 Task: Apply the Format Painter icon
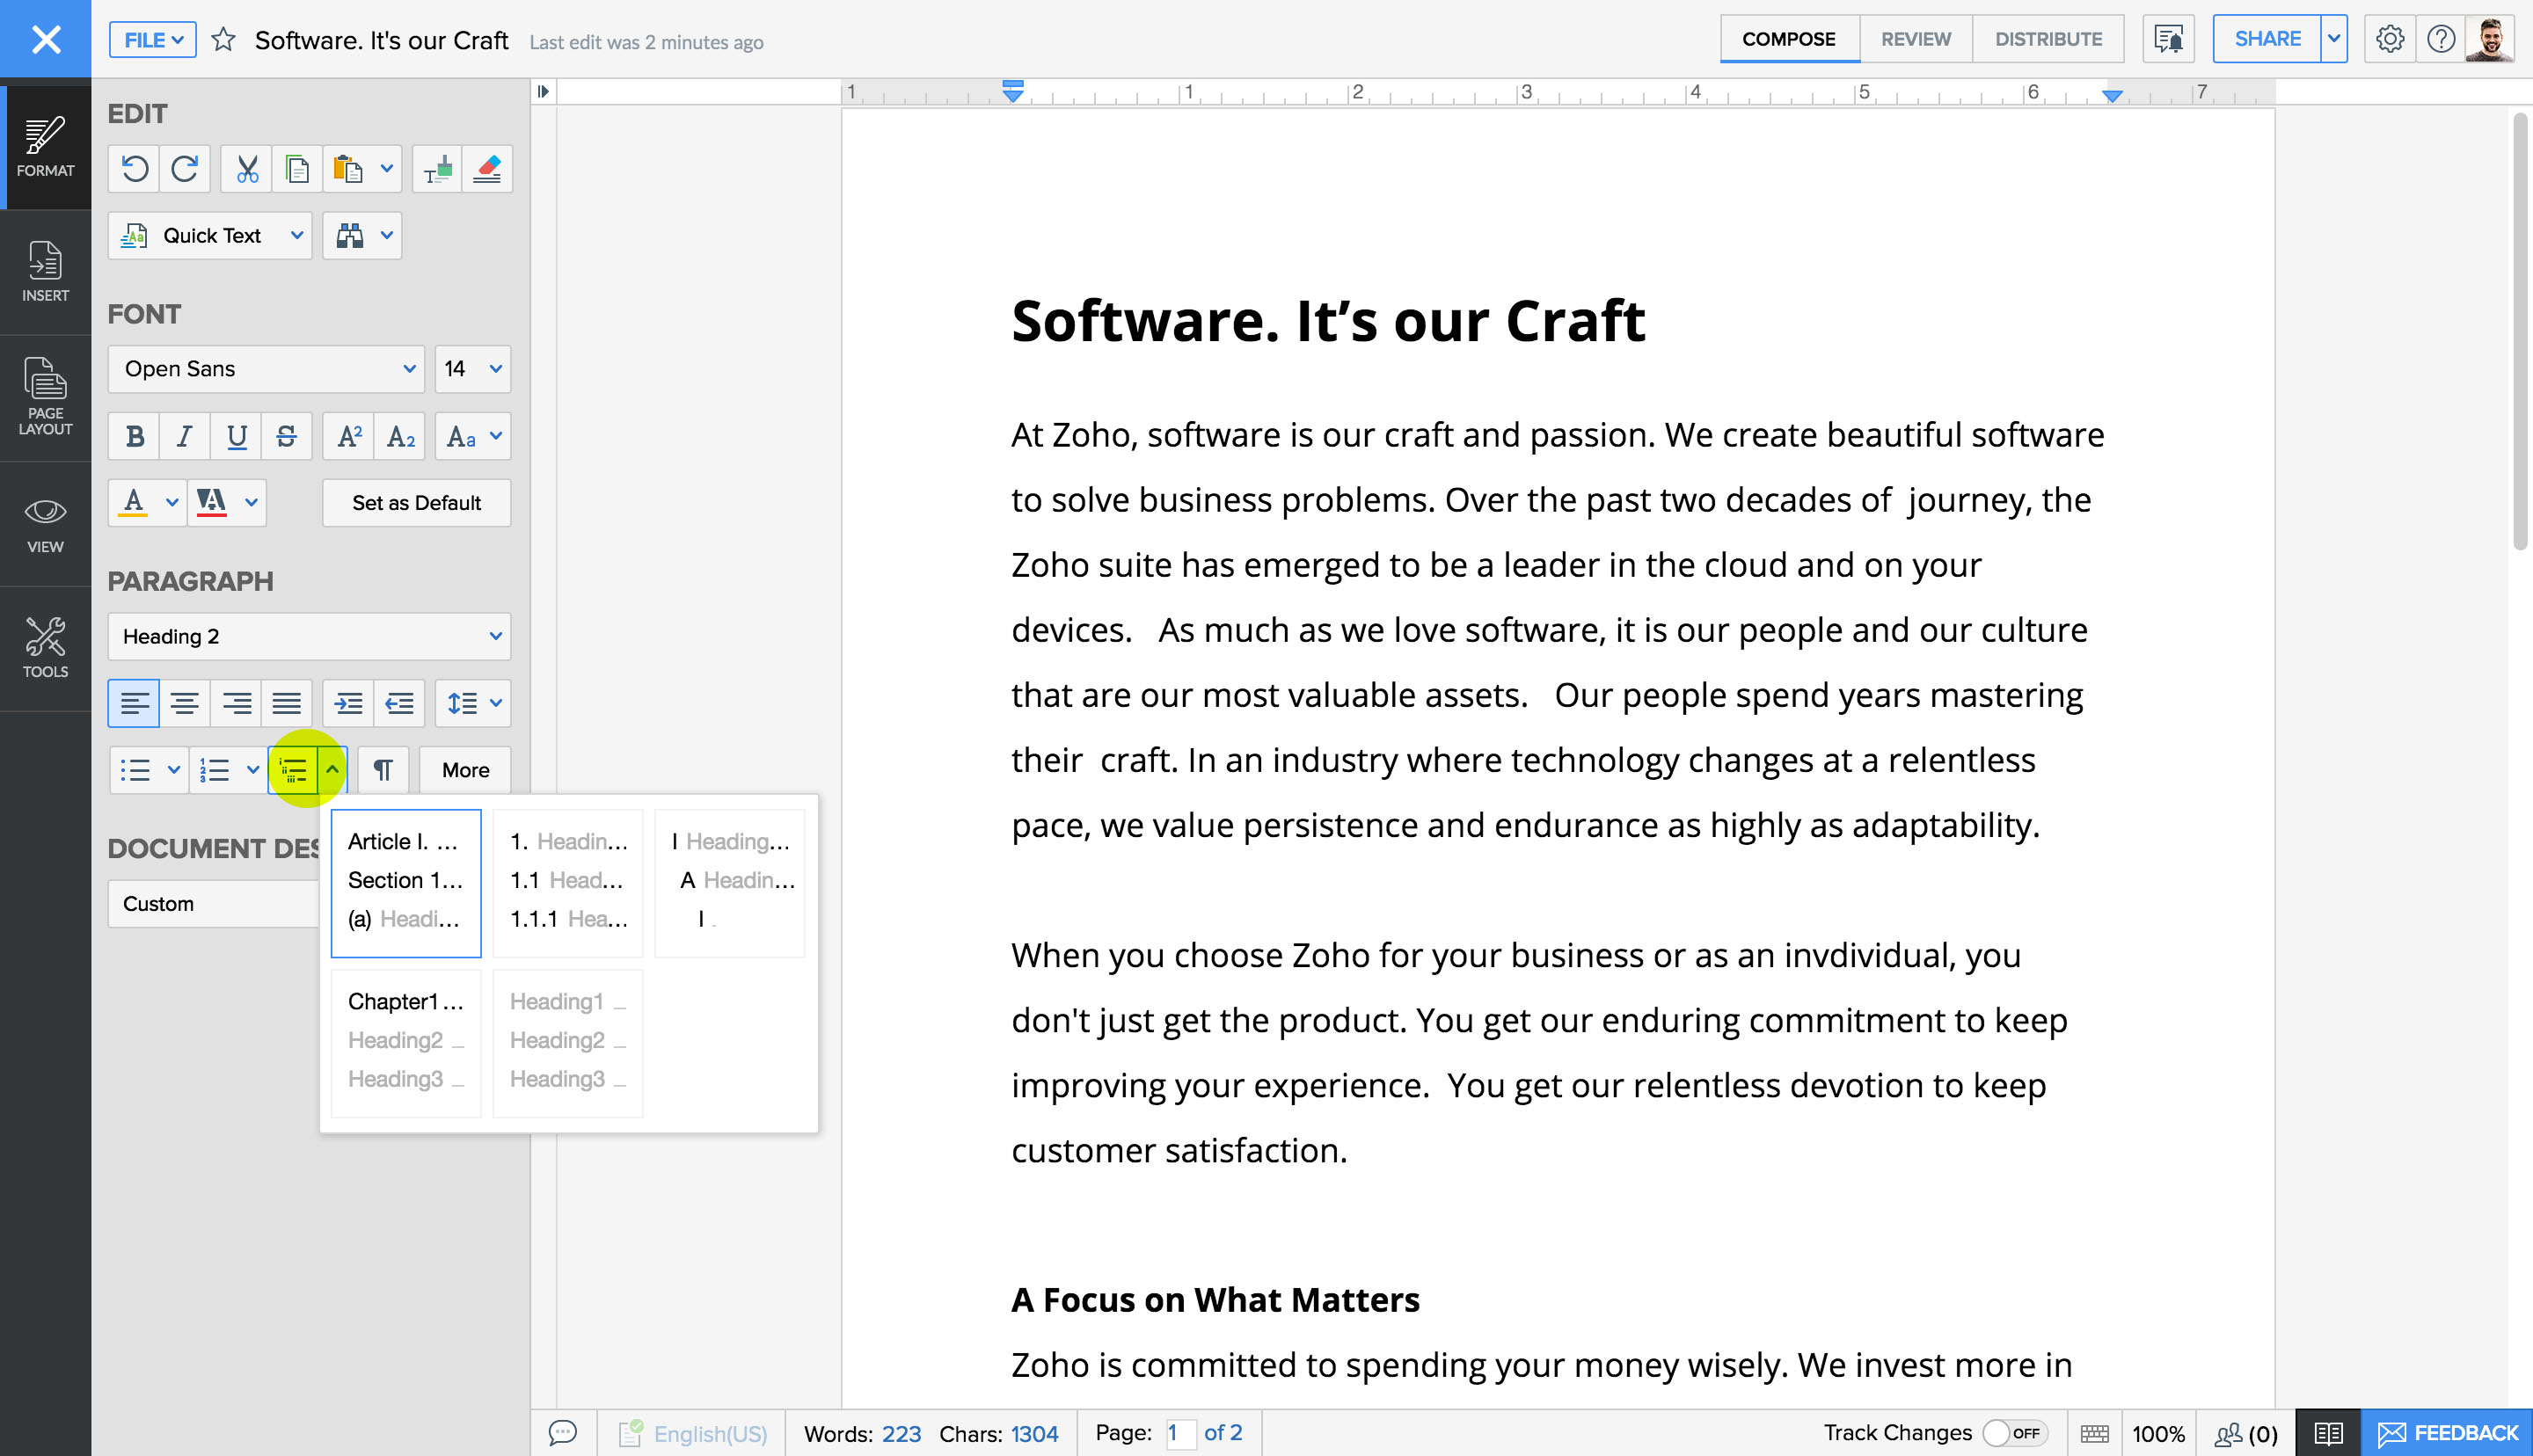tap(436, 168)
